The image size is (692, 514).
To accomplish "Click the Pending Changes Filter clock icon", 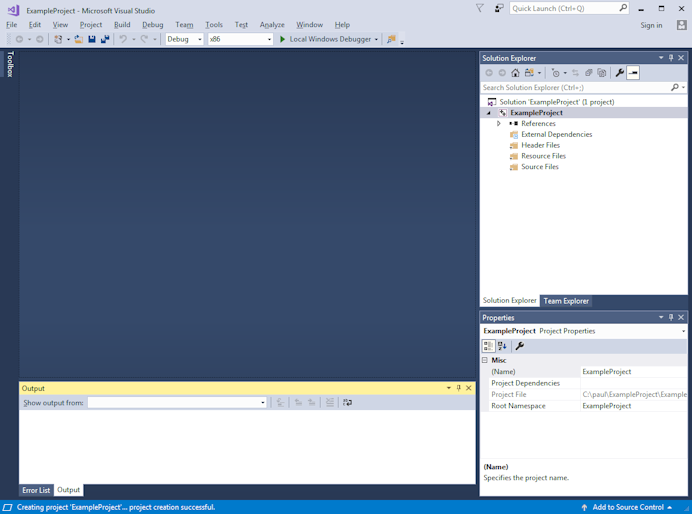I will point(556,73).
